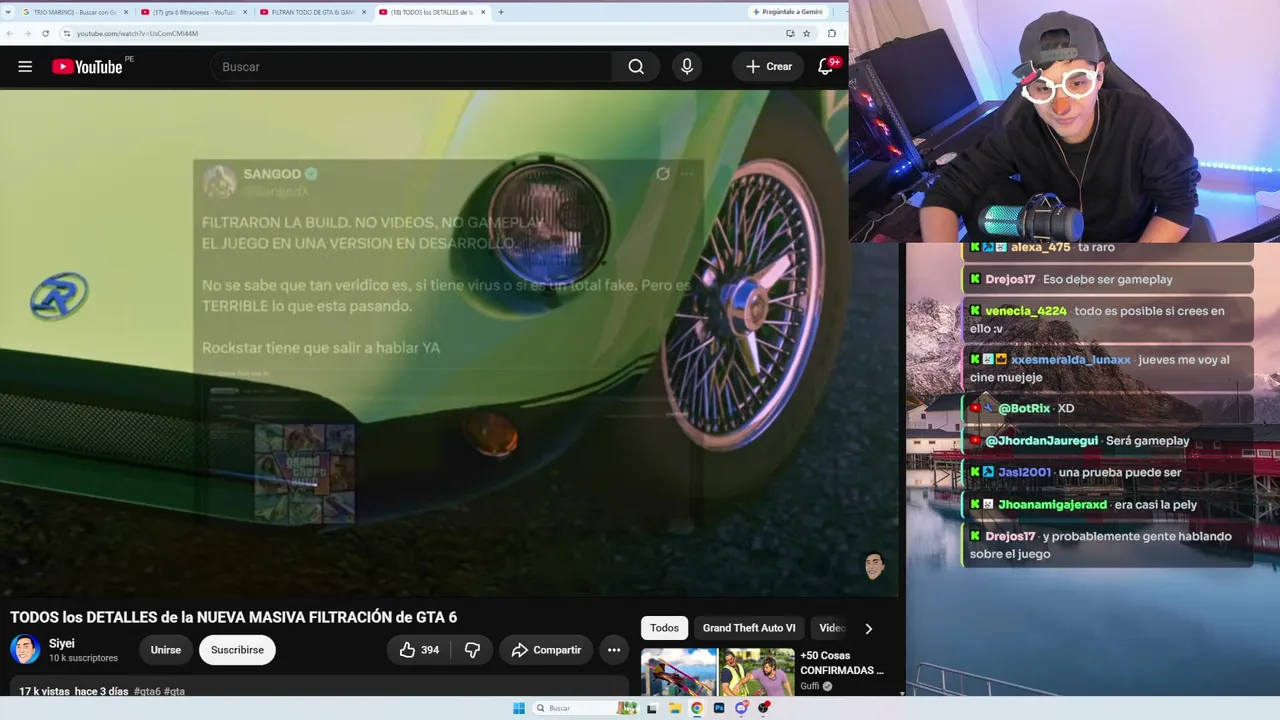Open Discord from the taskbar
The width and height of the screenshot is (1280, 720).
tap(741, 708)
